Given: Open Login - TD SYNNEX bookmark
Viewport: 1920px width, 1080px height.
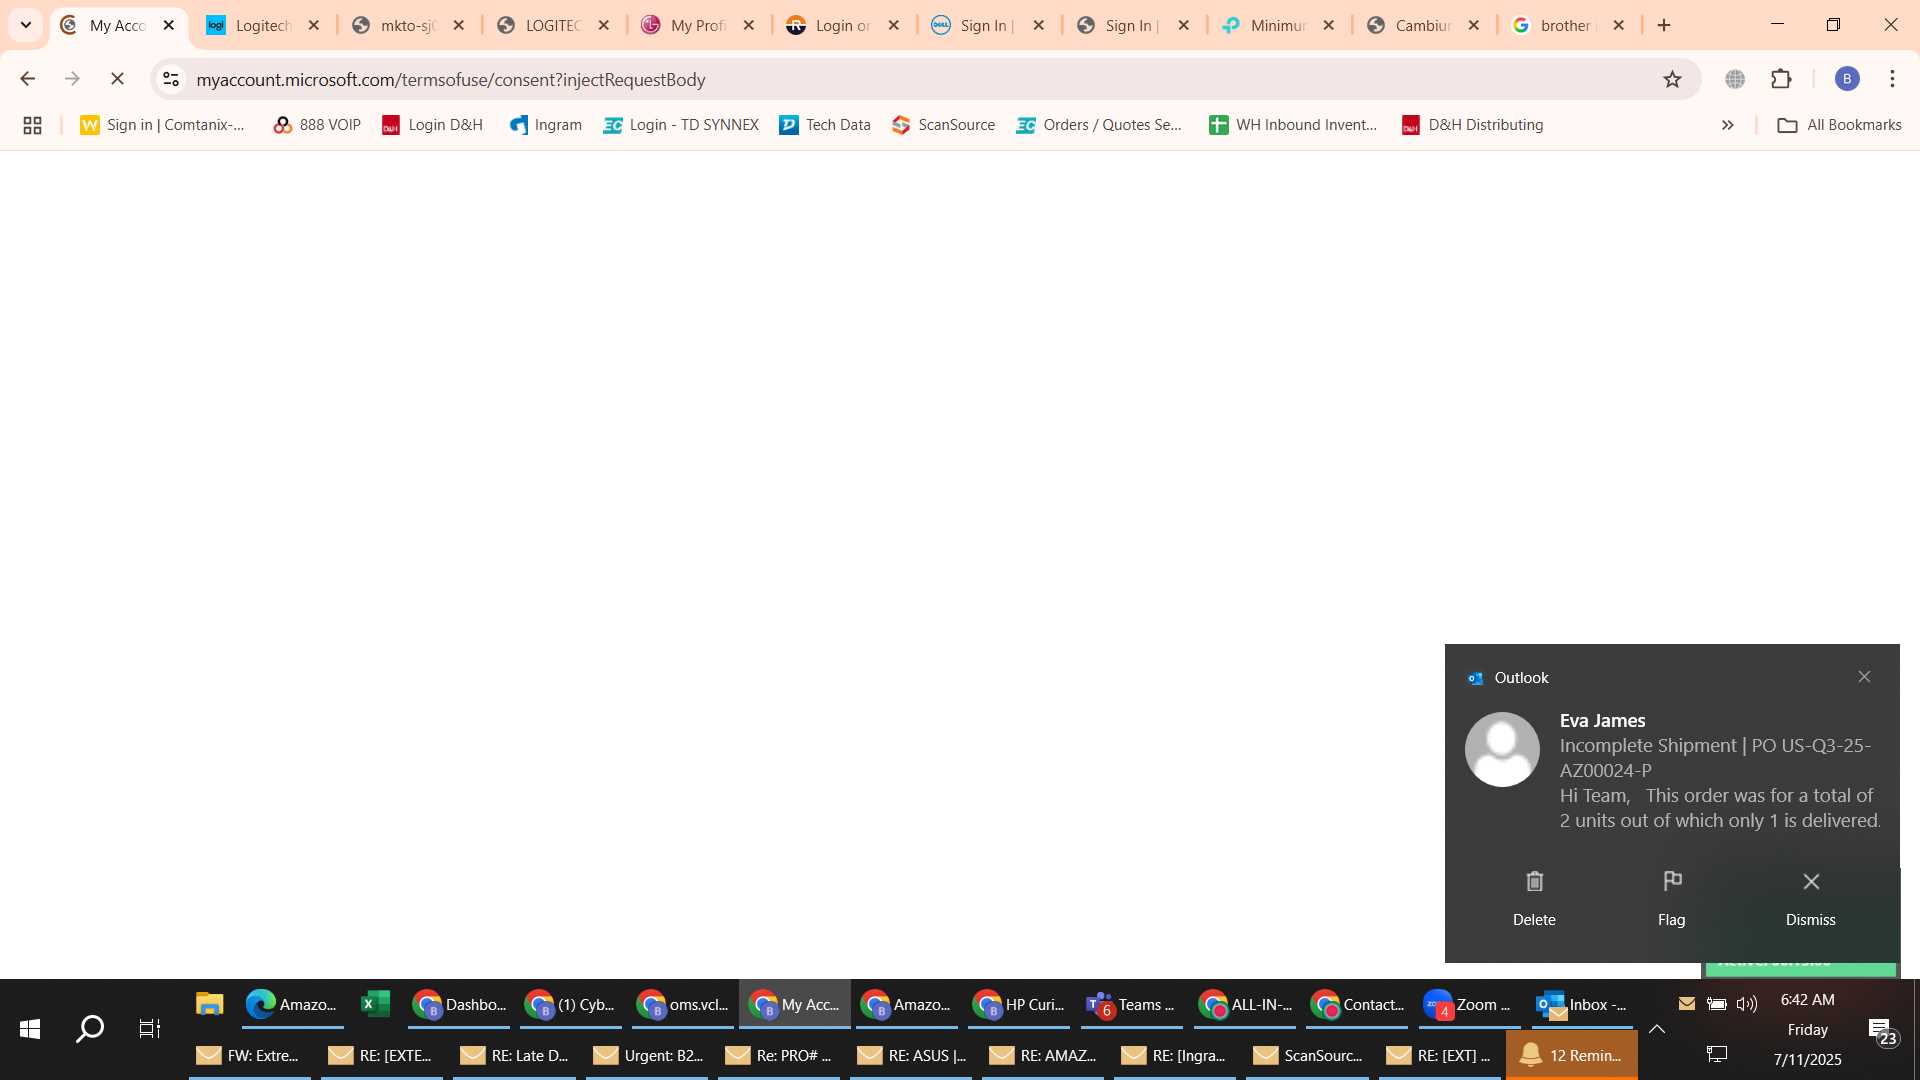Looking at the screenshot, I should click(x=681, y=125).
